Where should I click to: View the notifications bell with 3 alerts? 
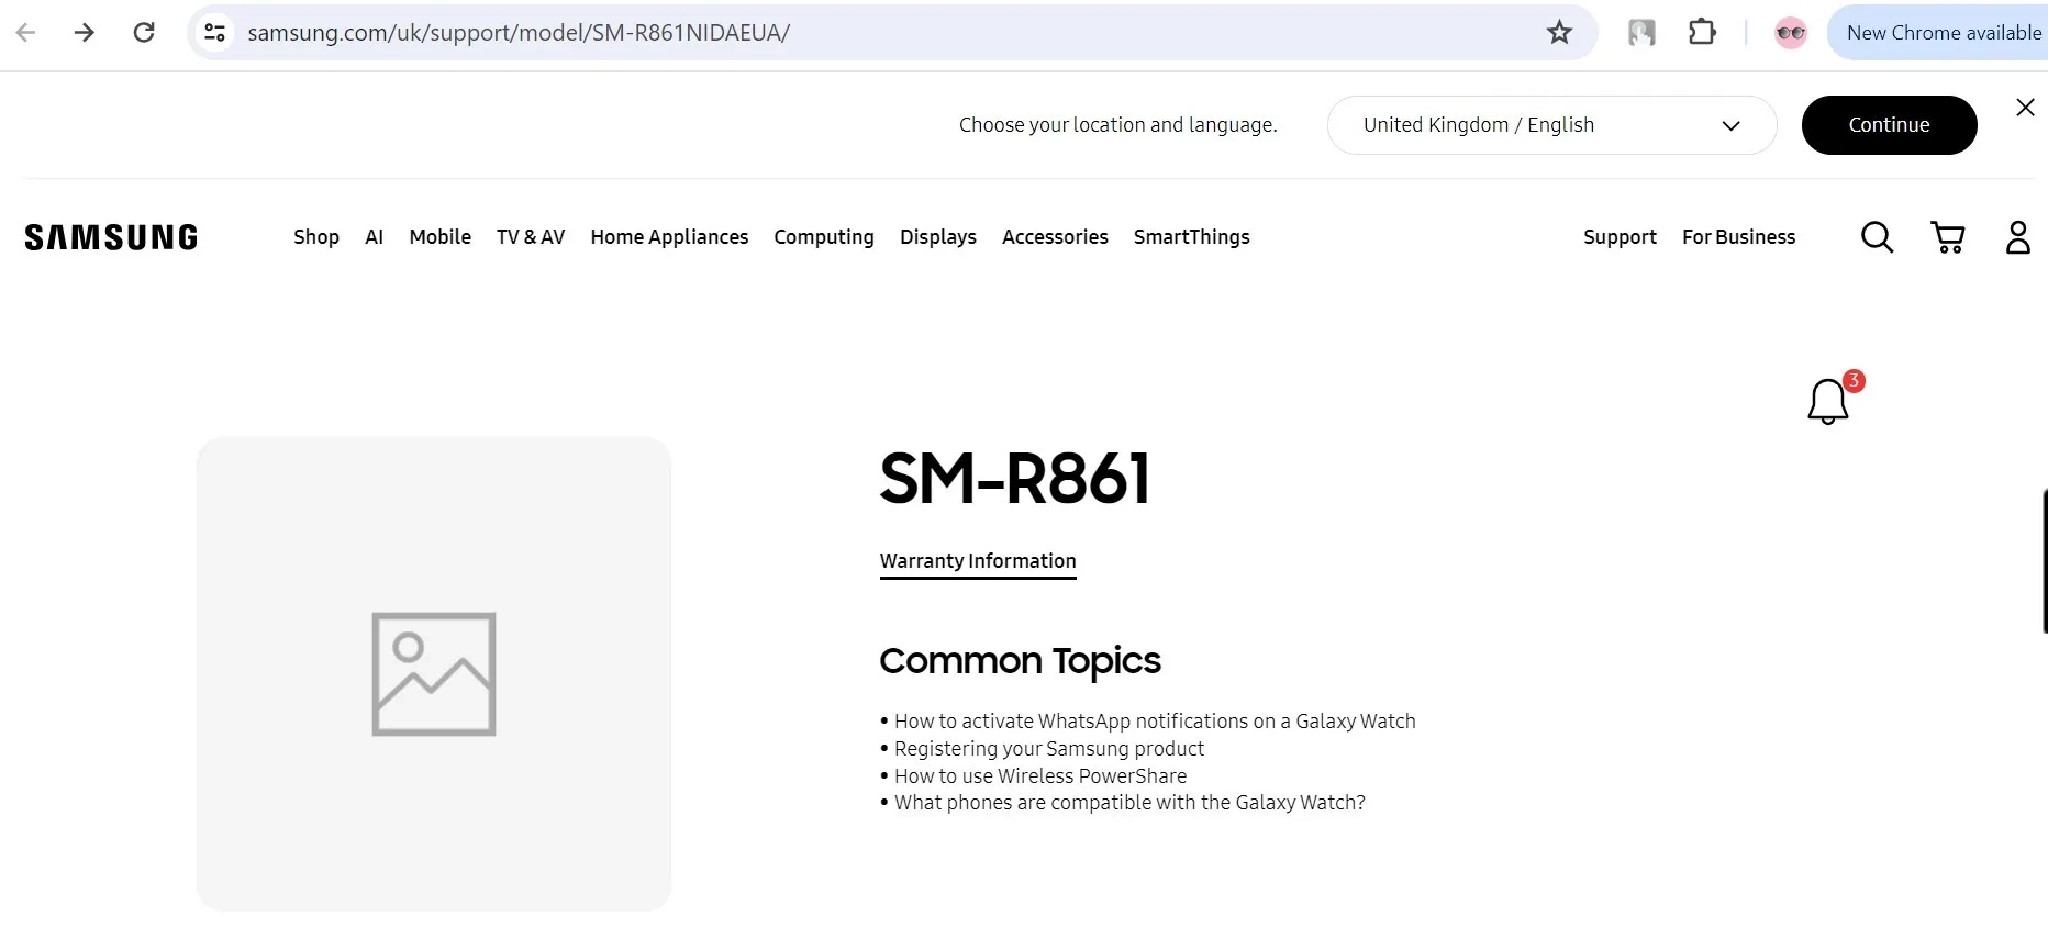[x=1829, y=401]
